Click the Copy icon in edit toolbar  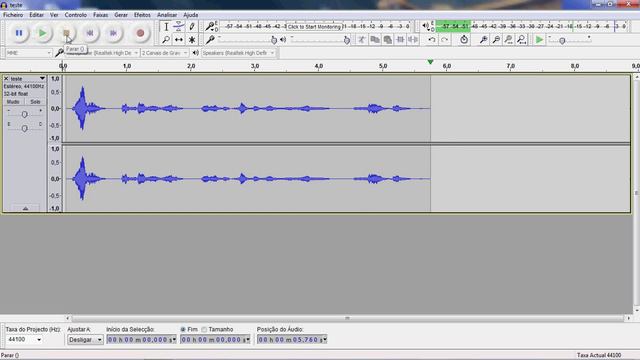[x=375, y=40]
